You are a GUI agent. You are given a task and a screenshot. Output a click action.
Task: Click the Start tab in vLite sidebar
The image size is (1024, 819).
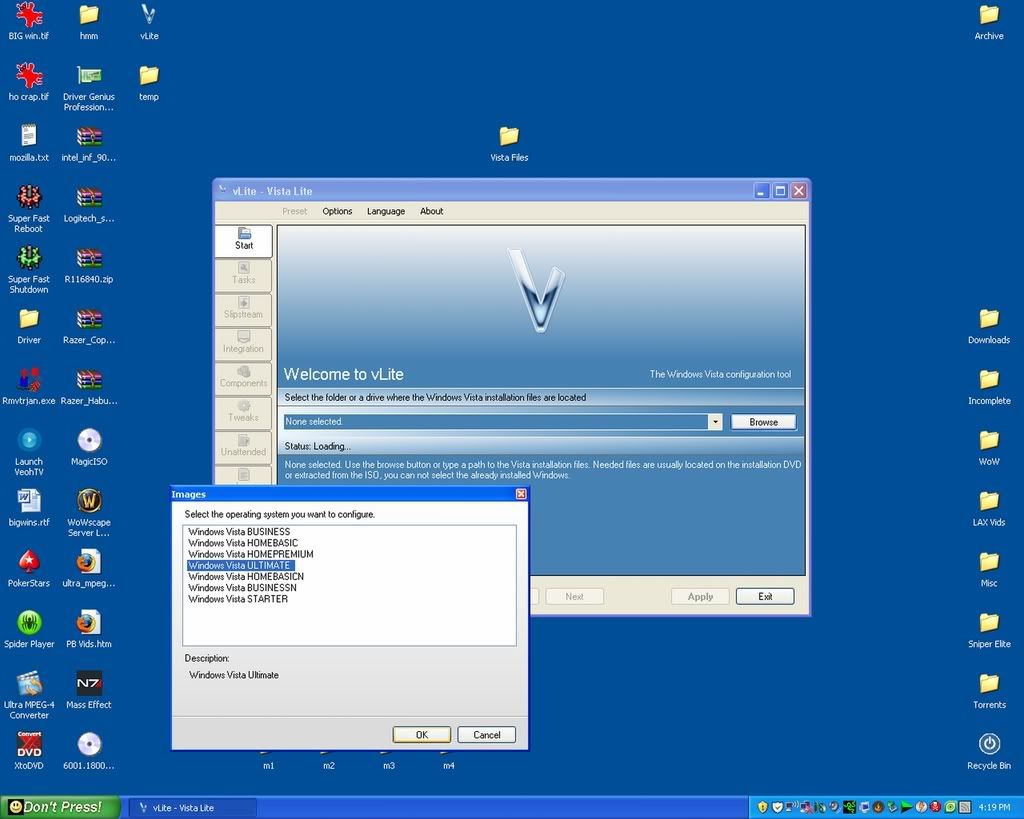click(244, 239)
